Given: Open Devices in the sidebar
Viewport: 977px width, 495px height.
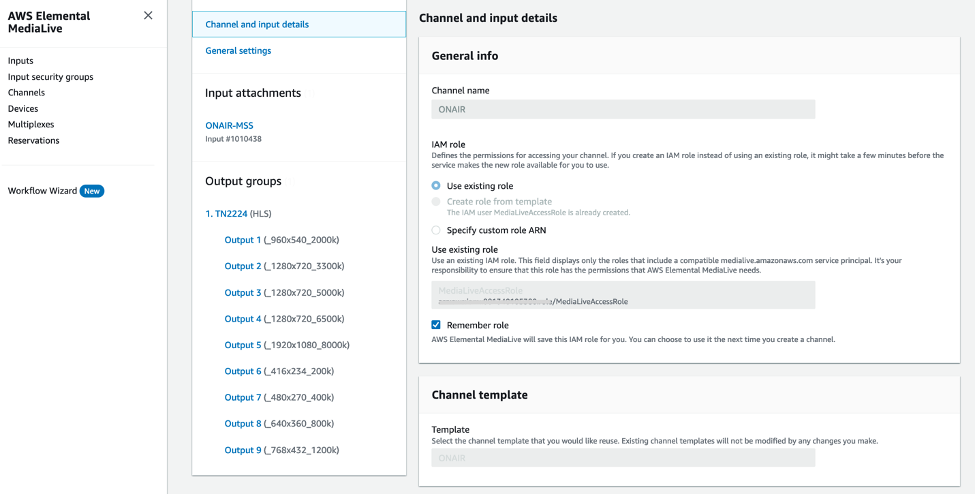Looking at the screenshot, I should 23,108.
